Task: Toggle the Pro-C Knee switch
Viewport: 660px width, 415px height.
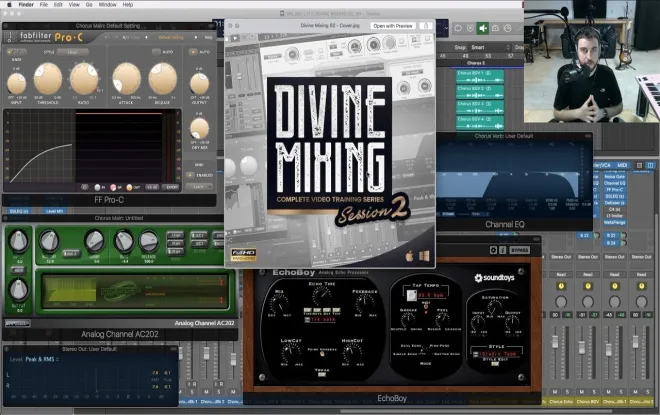Action: [17, 52]
